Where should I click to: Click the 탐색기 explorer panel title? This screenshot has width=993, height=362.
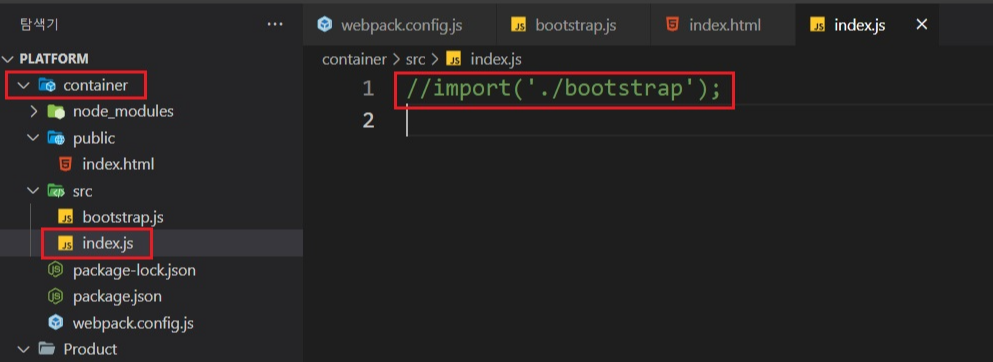pyautogui.click(x=39, y=25)
